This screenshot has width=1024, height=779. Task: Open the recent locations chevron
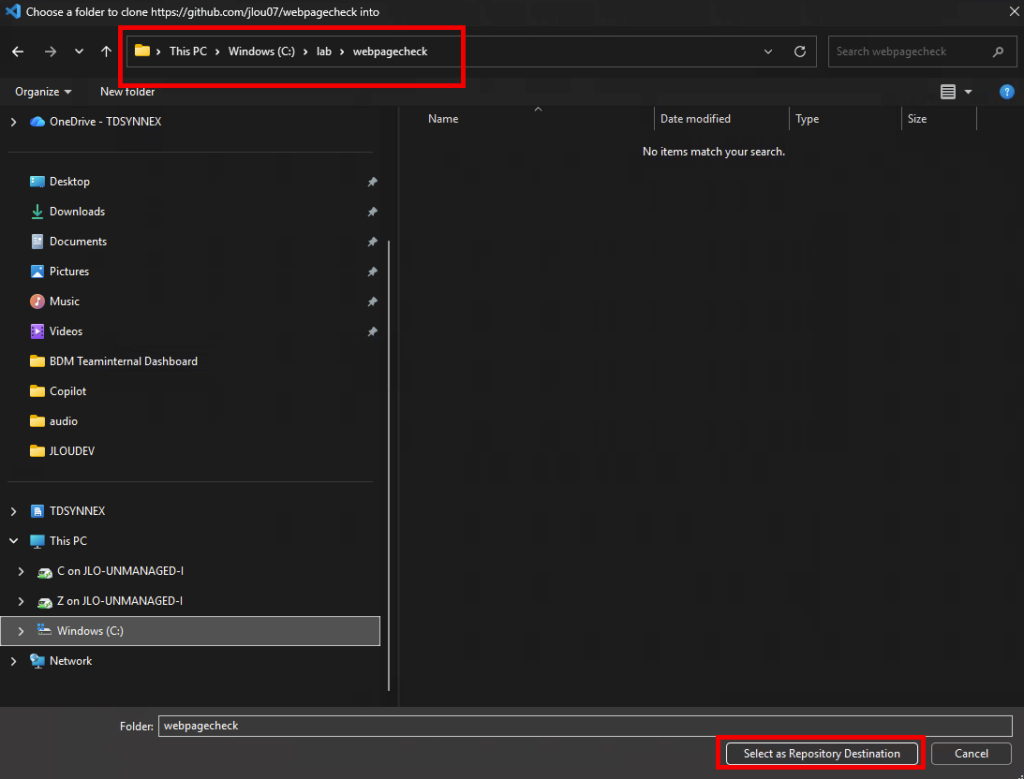(79, 52)
